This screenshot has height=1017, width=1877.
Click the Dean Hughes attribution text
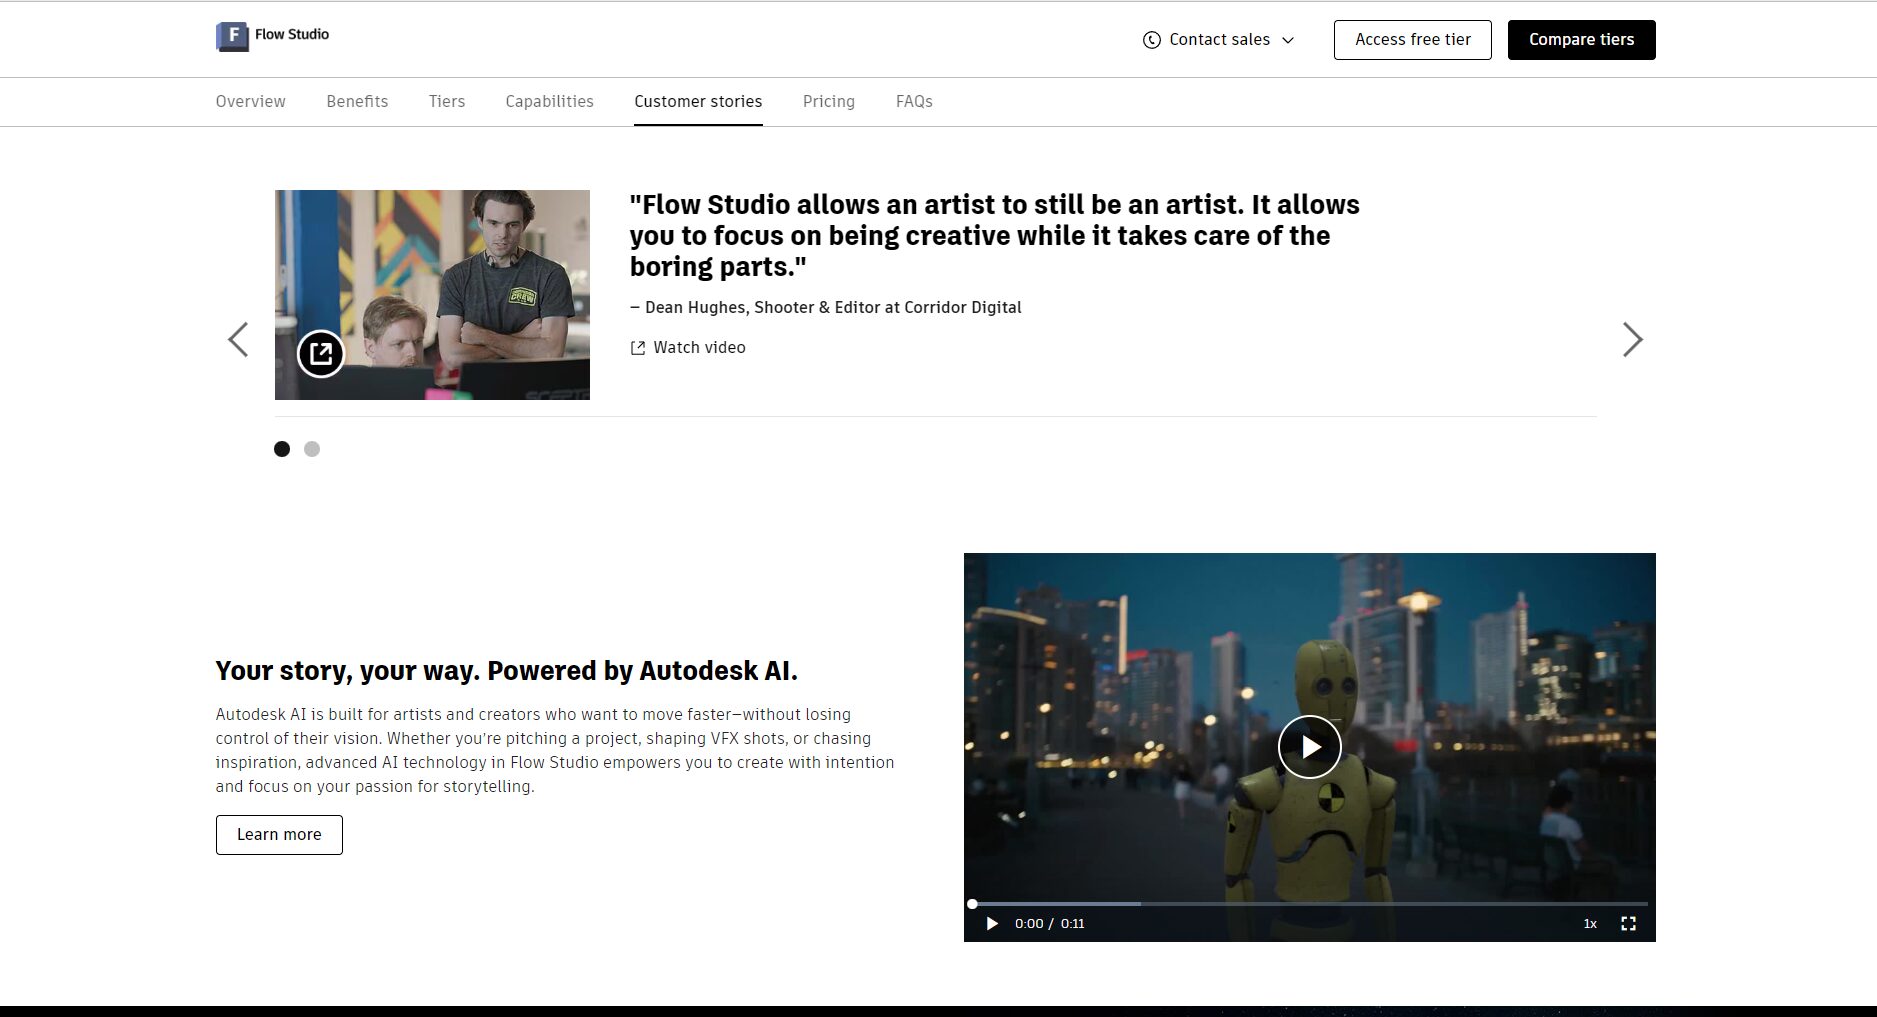tap(825, 307)
